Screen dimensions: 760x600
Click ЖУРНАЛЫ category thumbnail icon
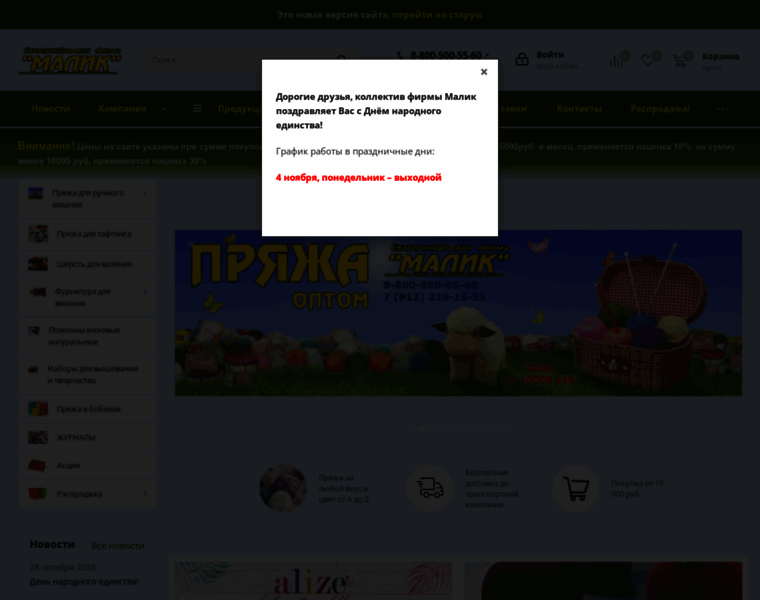pos(38,437)
